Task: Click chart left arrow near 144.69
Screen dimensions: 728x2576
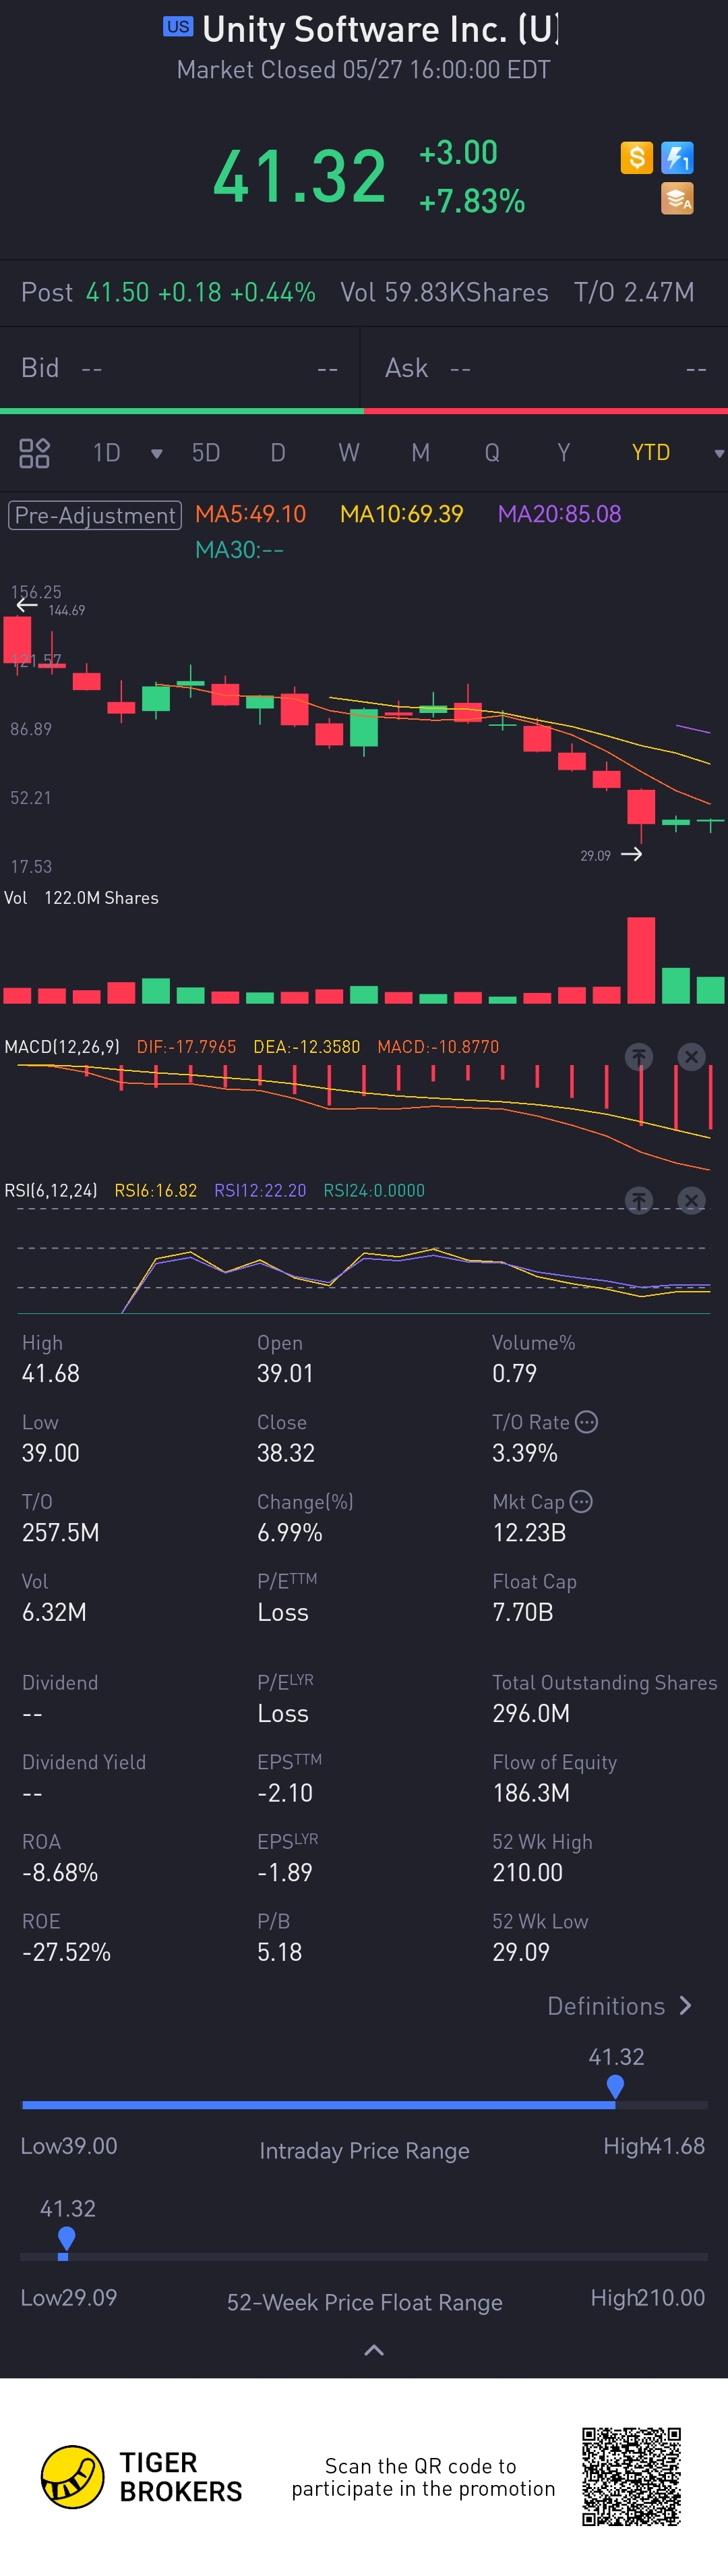Action: tap(27, 605)
